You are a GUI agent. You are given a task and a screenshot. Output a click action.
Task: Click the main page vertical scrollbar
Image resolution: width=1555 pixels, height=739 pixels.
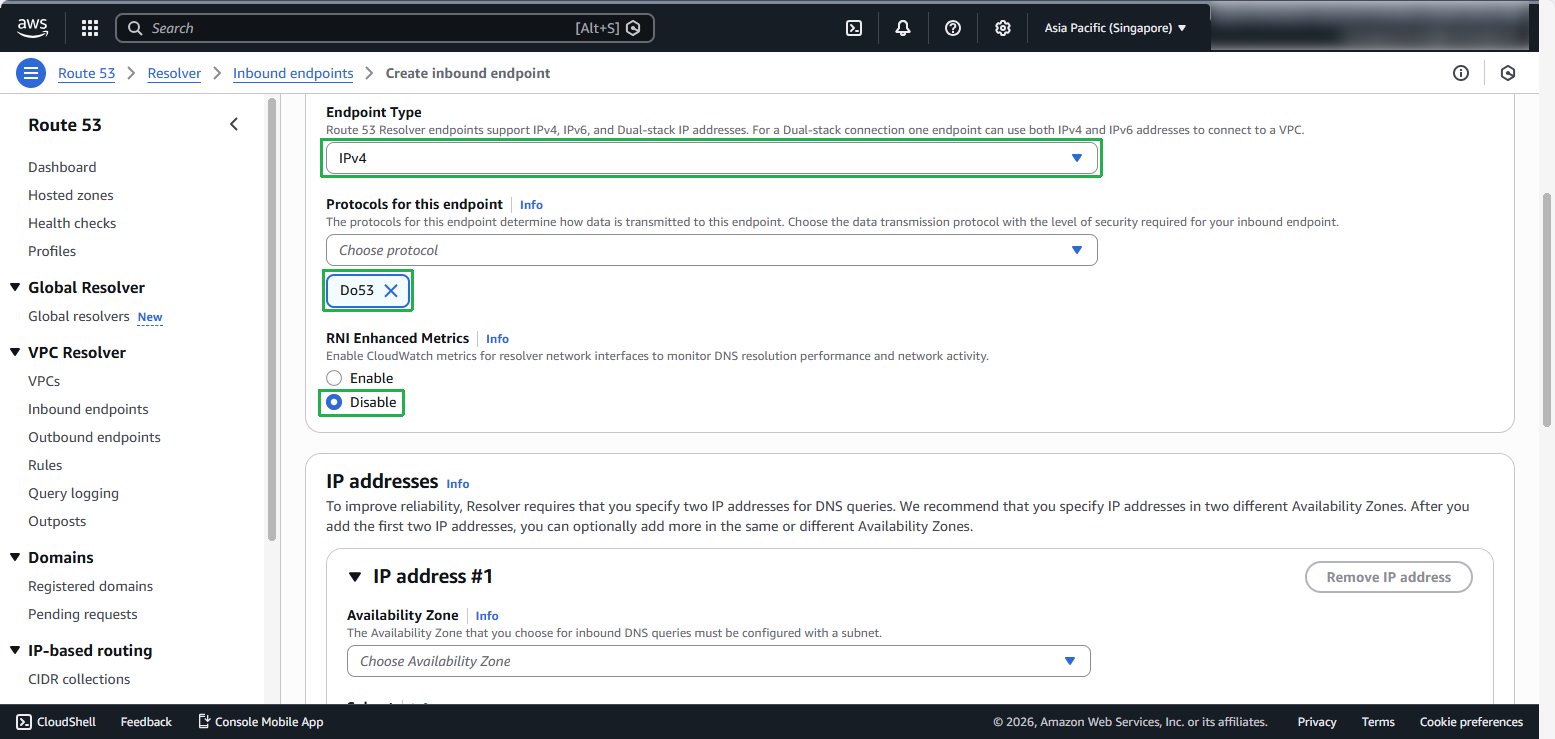pyautogui.click(x=1548, y=310)
